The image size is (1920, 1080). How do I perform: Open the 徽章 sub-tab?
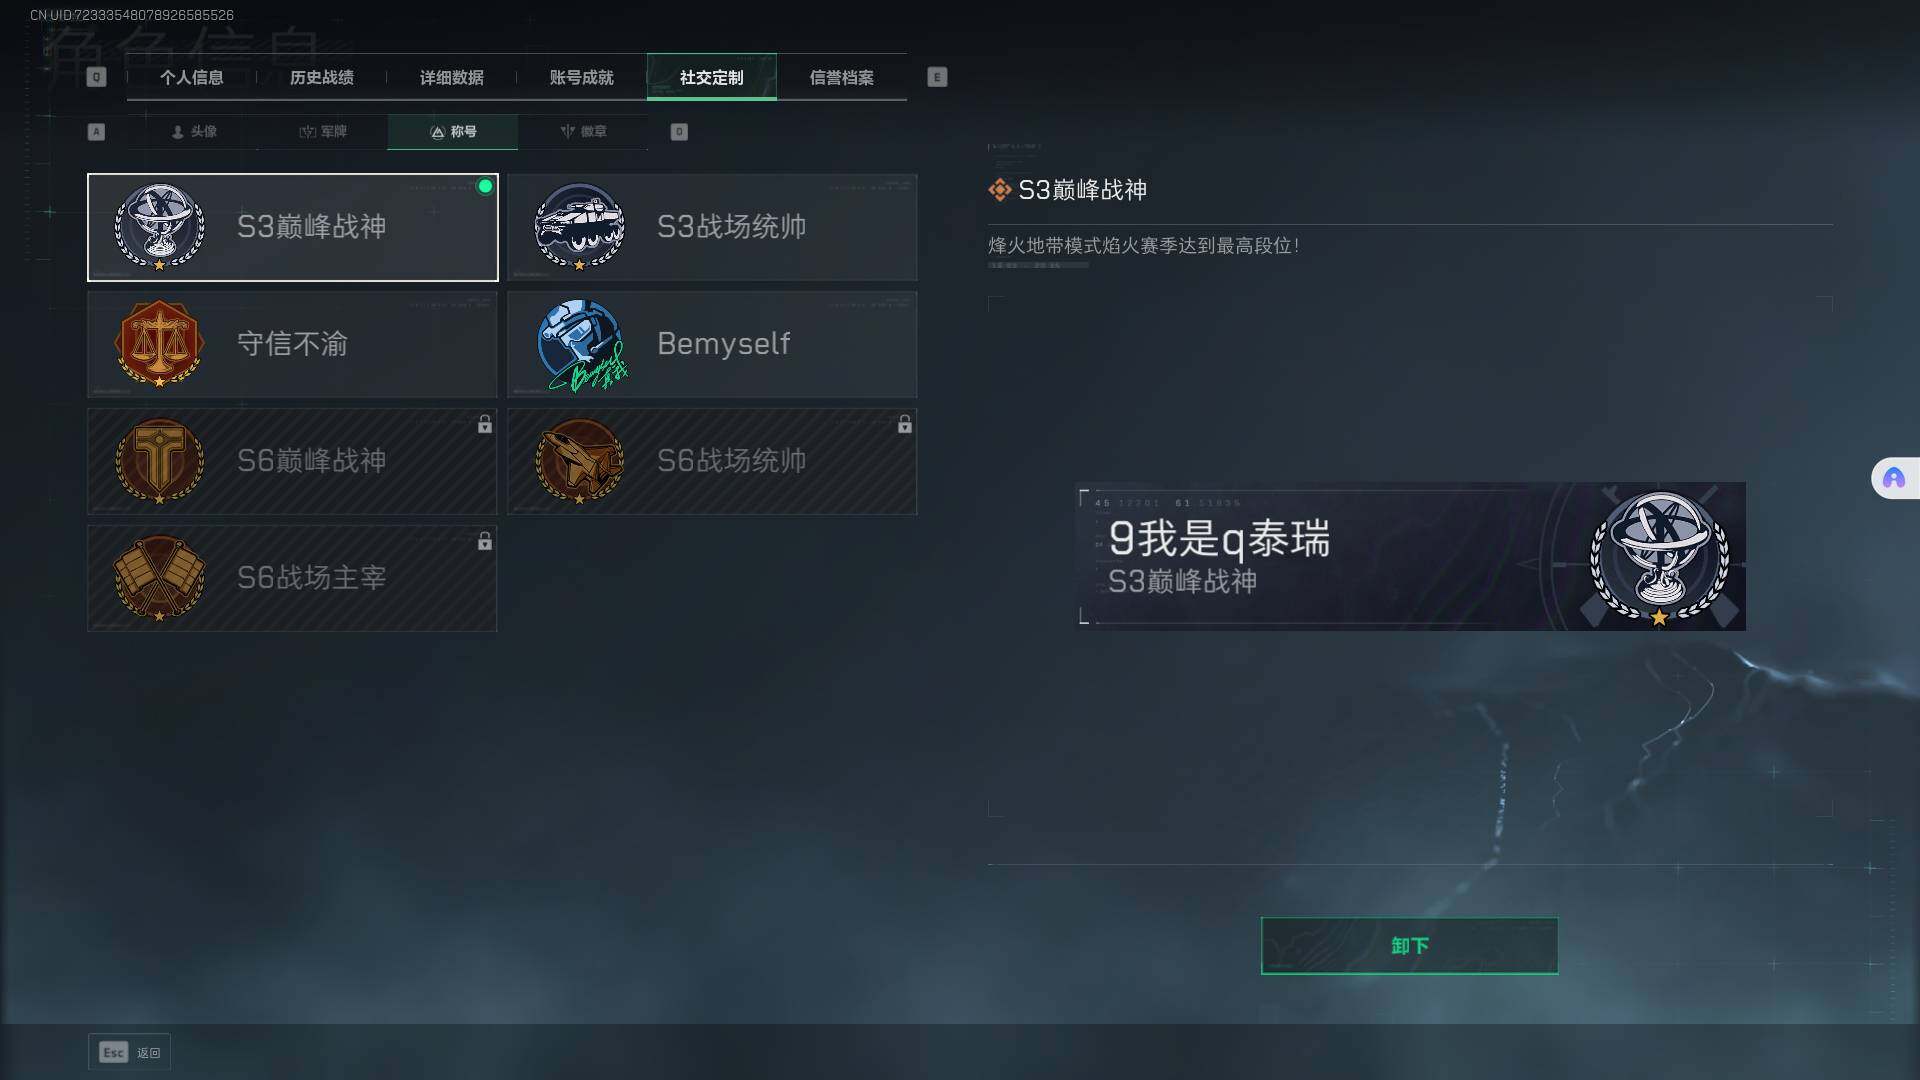tap(584, 132)
